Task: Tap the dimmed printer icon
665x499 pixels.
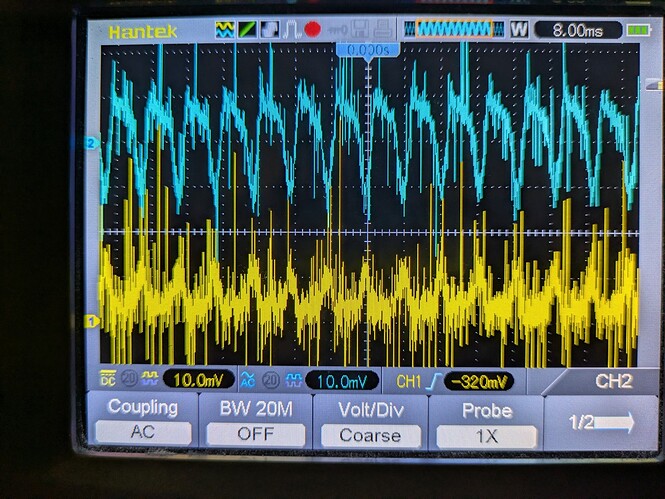Action: [383, 30]
